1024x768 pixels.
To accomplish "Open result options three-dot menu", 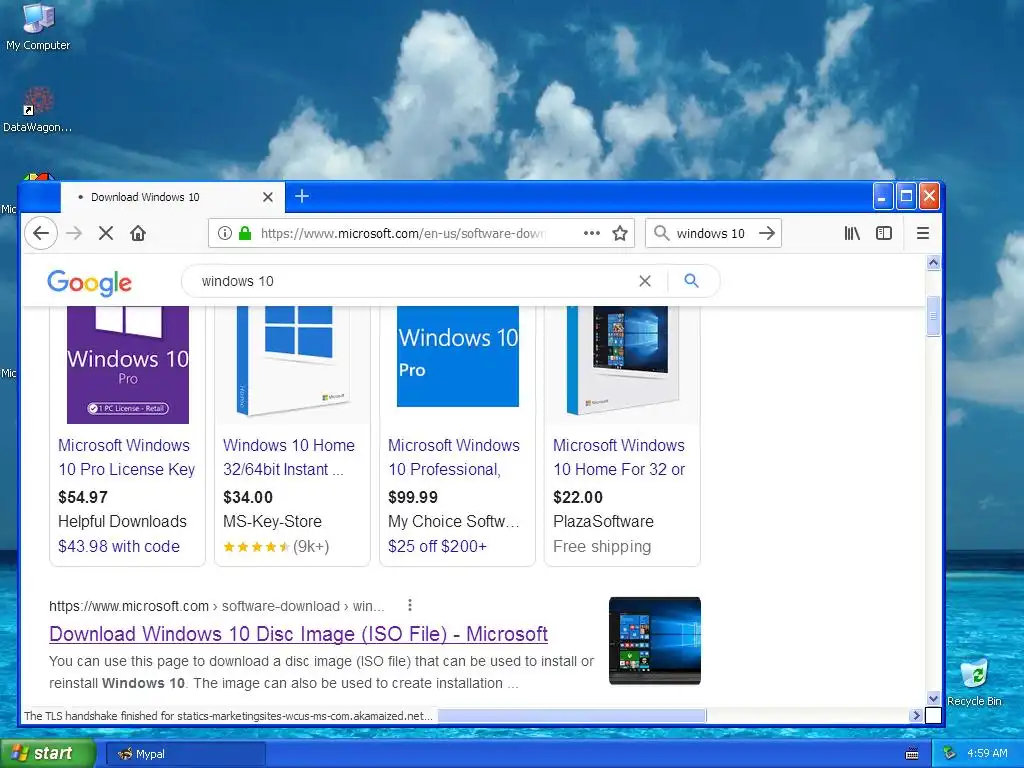I will click(x=409, y=605).
